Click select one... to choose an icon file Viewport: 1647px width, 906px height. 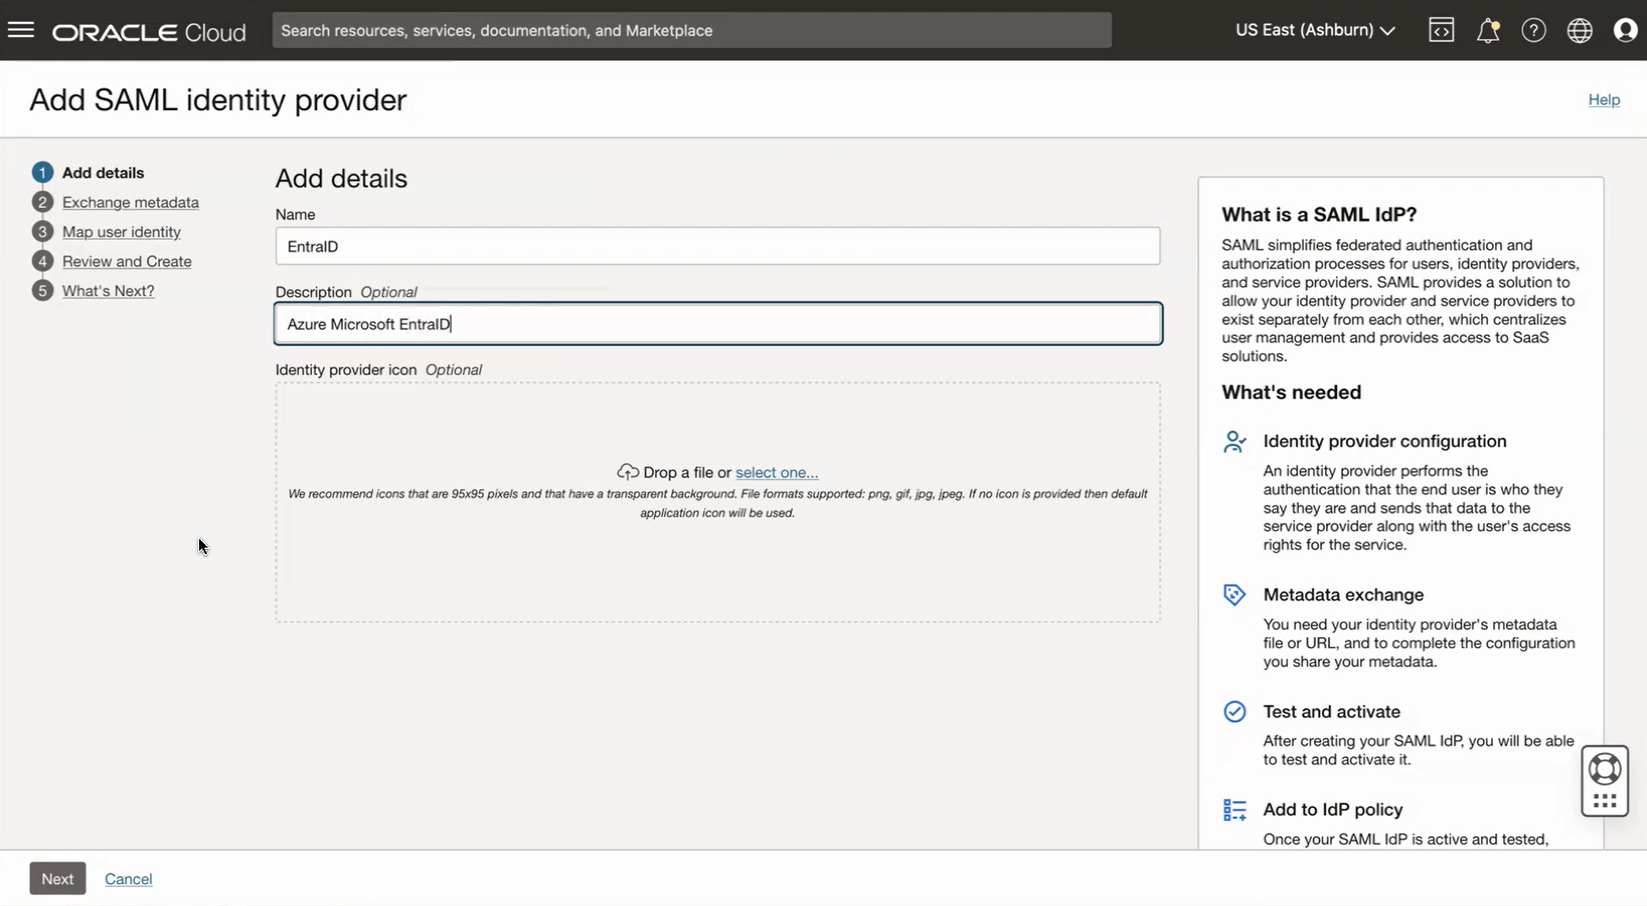click(776, 472)
